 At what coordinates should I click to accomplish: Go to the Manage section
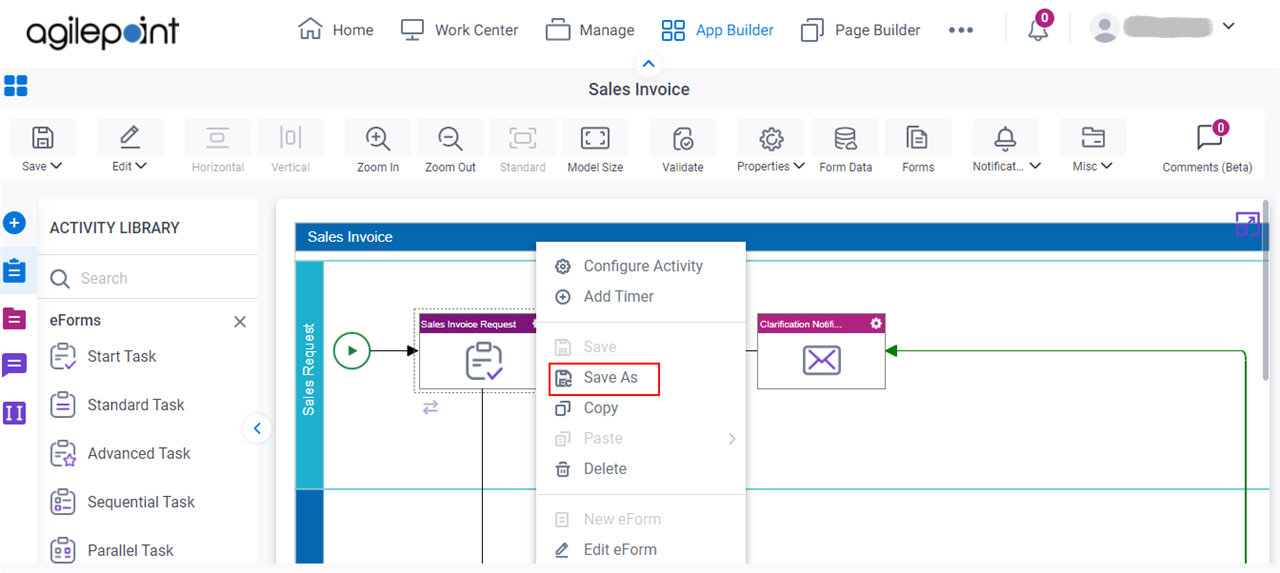coord(590,30)
